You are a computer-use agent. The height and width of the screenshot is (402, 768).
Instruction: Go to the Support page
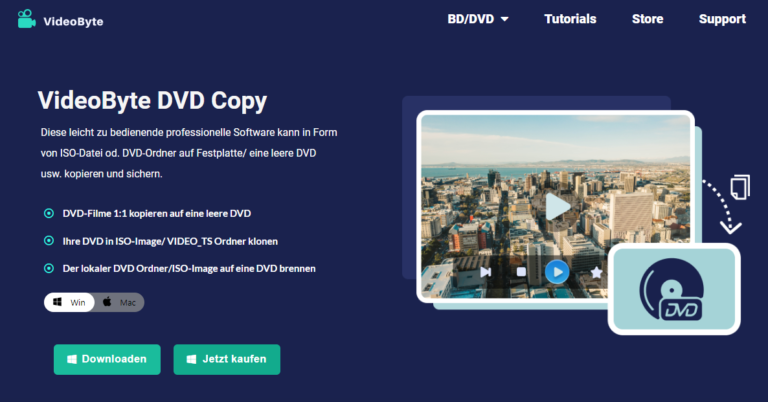coord(722,19)
